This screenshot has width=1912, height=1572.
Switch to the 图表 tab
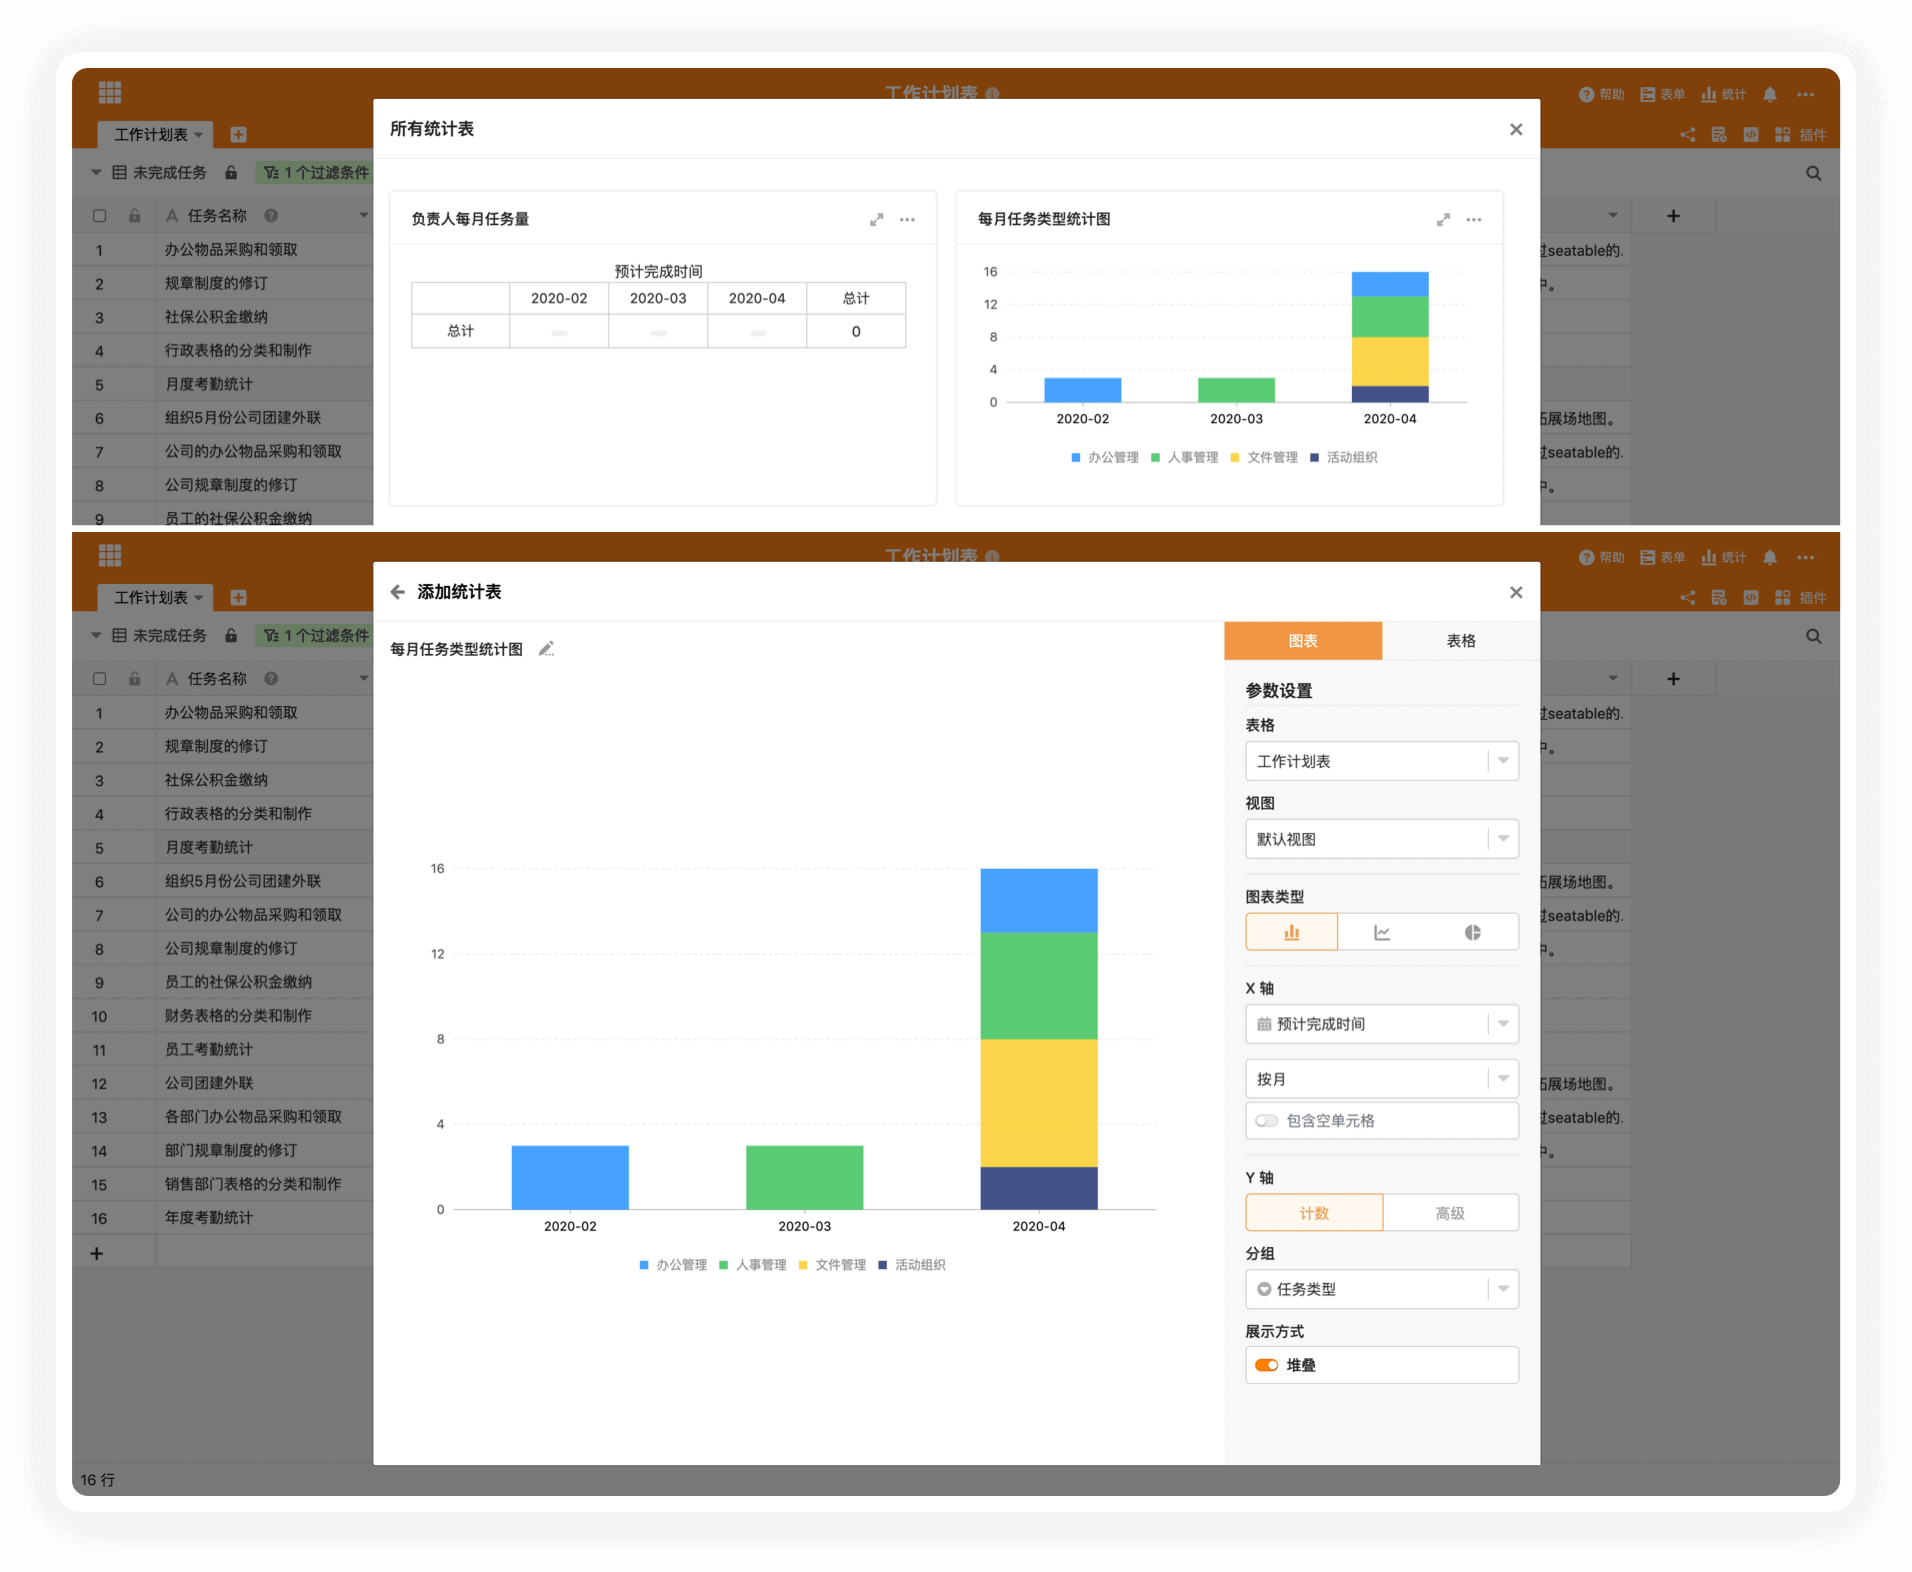pyautogui.click(x=1302, y=641)
